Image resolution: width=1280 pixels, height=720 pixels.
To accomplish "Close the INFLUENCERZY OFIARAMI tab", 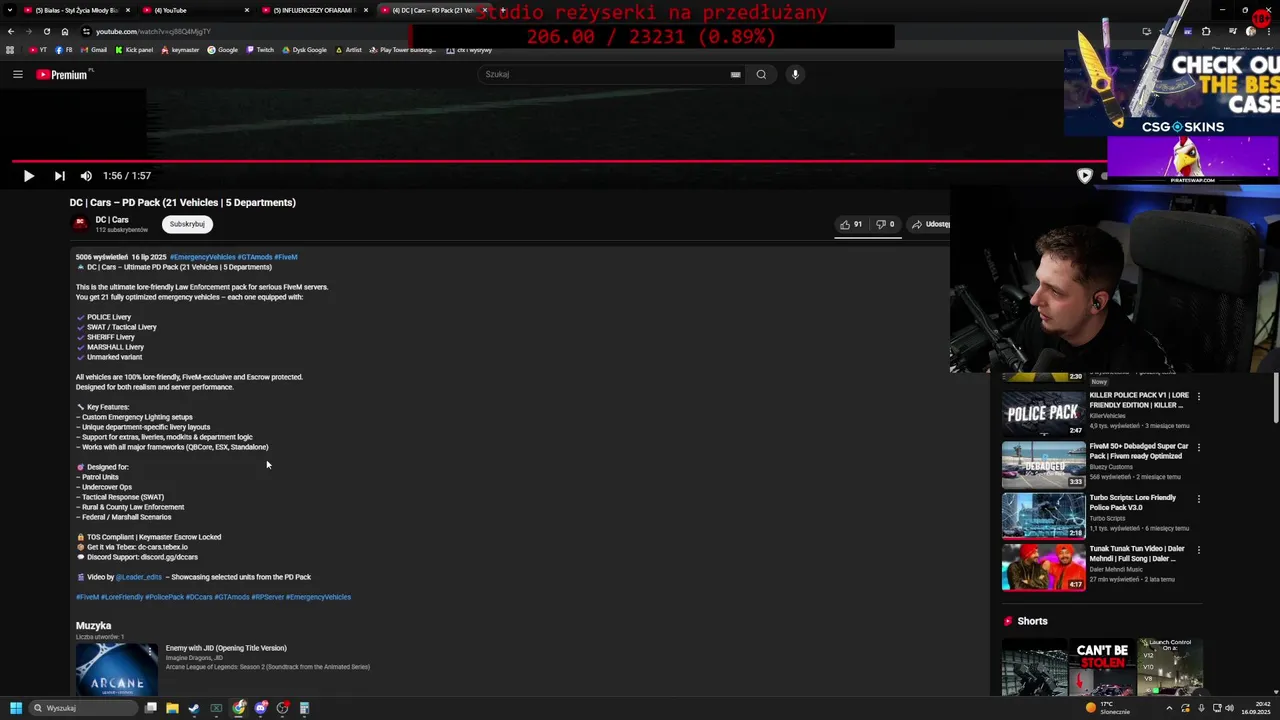I will pyautogui.click(x=366, y=10).
